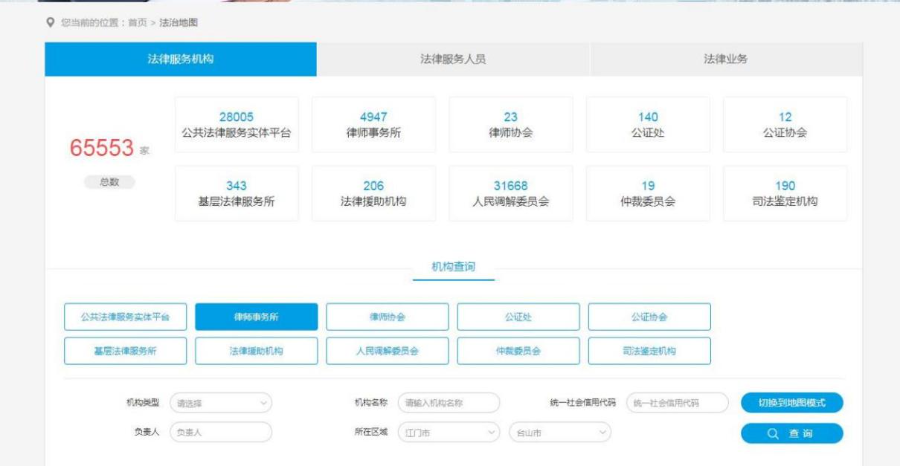Open the 31668 人民调解委员会 statistics card
Screen dimensions: 900x466
510,193
